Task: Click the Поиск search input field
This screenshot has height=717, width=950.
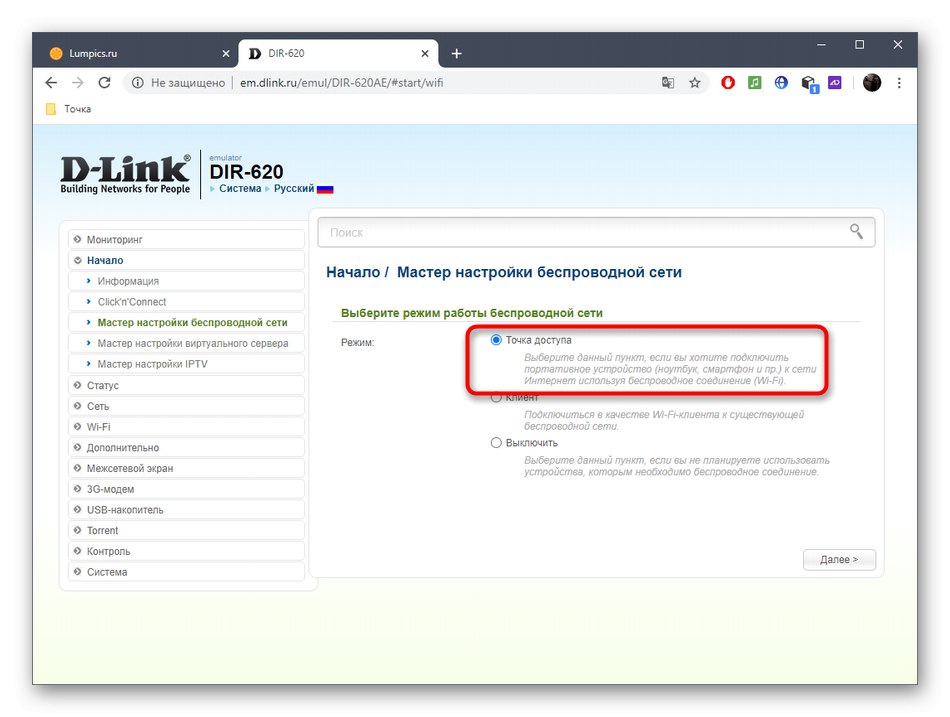Action: click(500, 231)
